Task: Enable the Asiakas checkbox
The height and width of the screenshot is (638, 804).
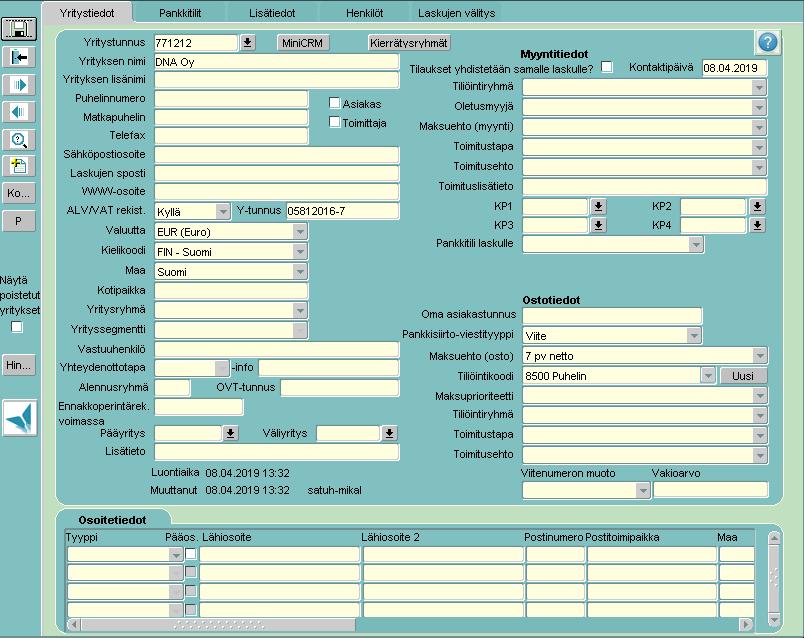Action: click(x=334, y=103)
